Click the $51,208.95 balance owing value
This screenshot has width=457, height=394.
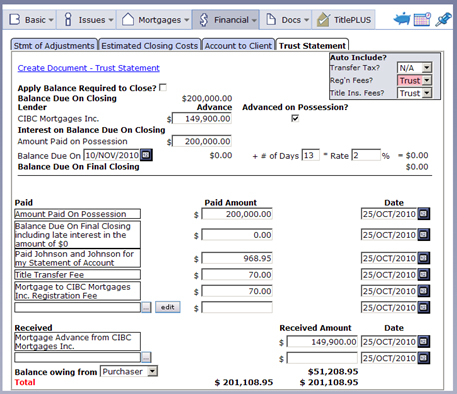click(333, 371)
